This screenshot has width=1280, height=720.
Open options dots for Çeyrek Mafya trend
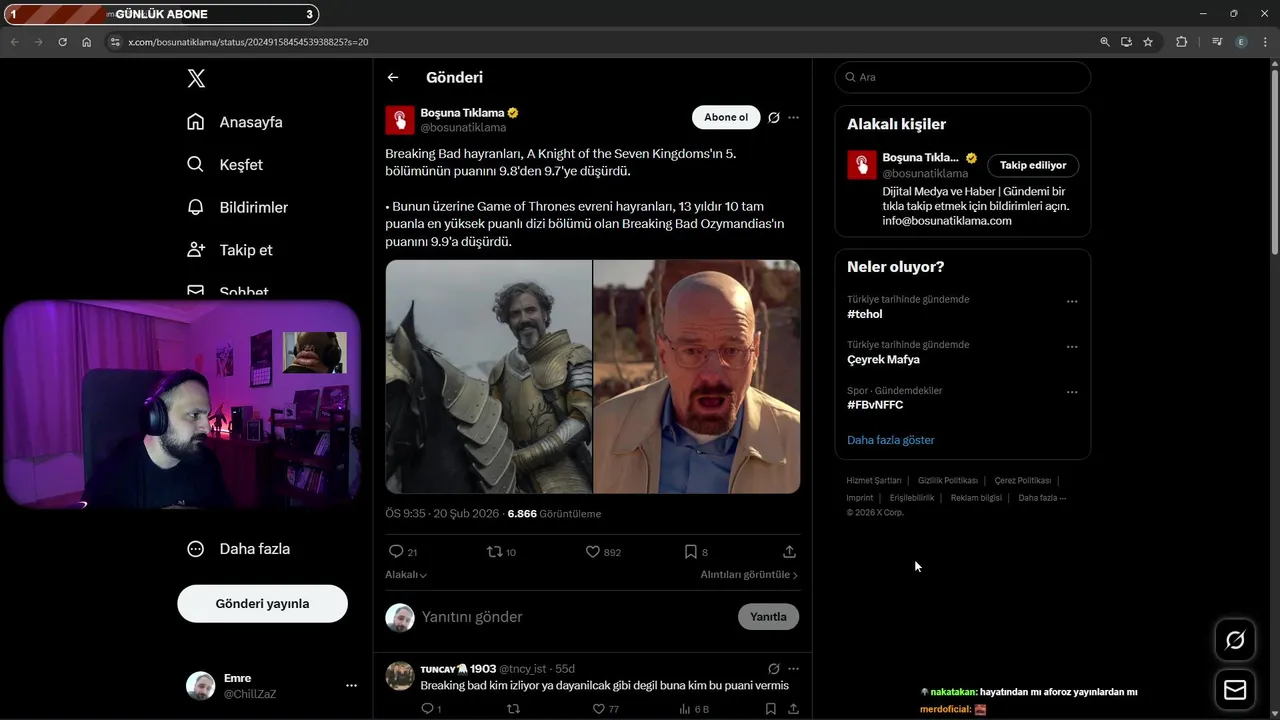[1072, 347]
